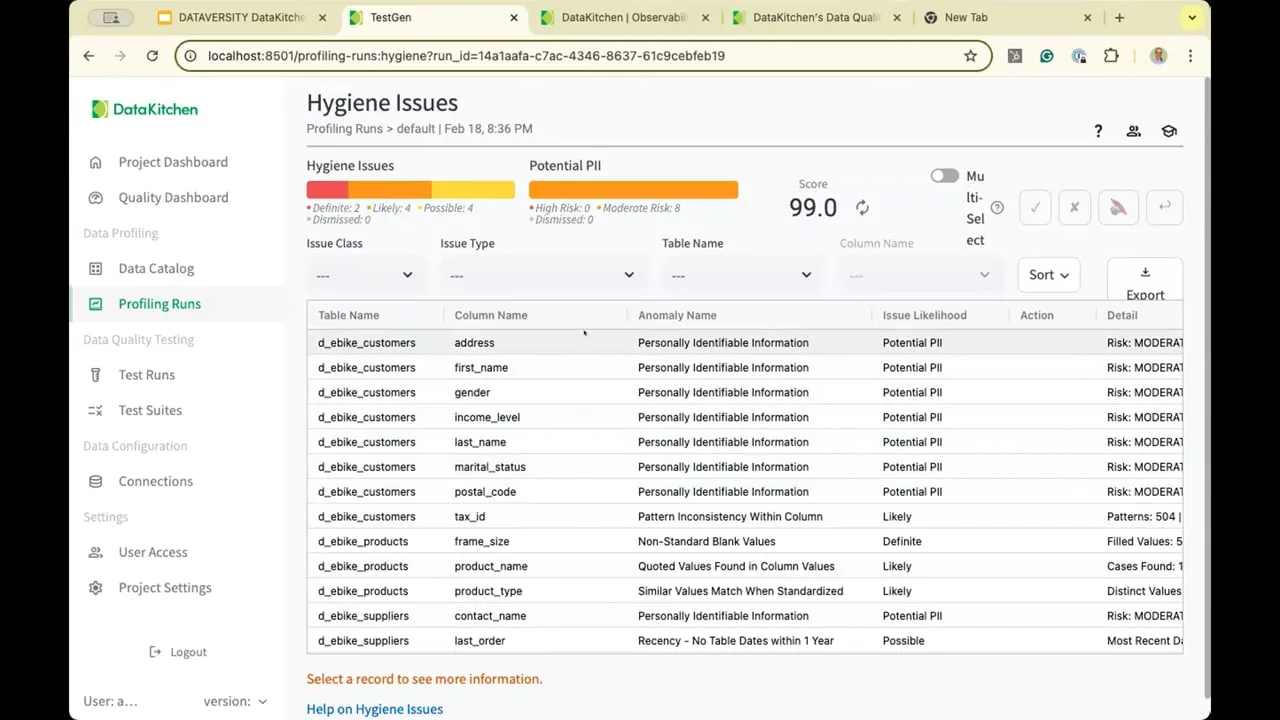Go back using browser back arrow
The width and height of the screenshot is (1280, 720).
[x=89, y=56]
